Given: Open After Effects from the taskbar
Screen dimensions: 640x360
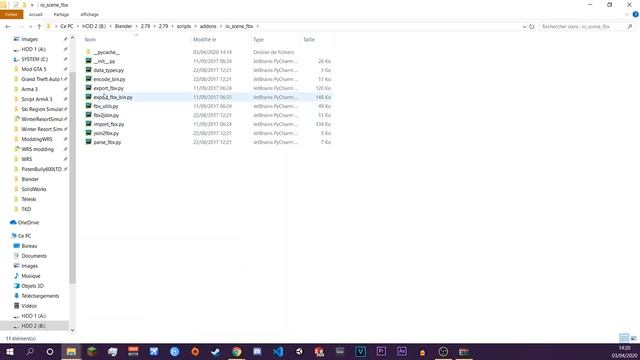Looking at the screenshot, I should tap(402, 351).
